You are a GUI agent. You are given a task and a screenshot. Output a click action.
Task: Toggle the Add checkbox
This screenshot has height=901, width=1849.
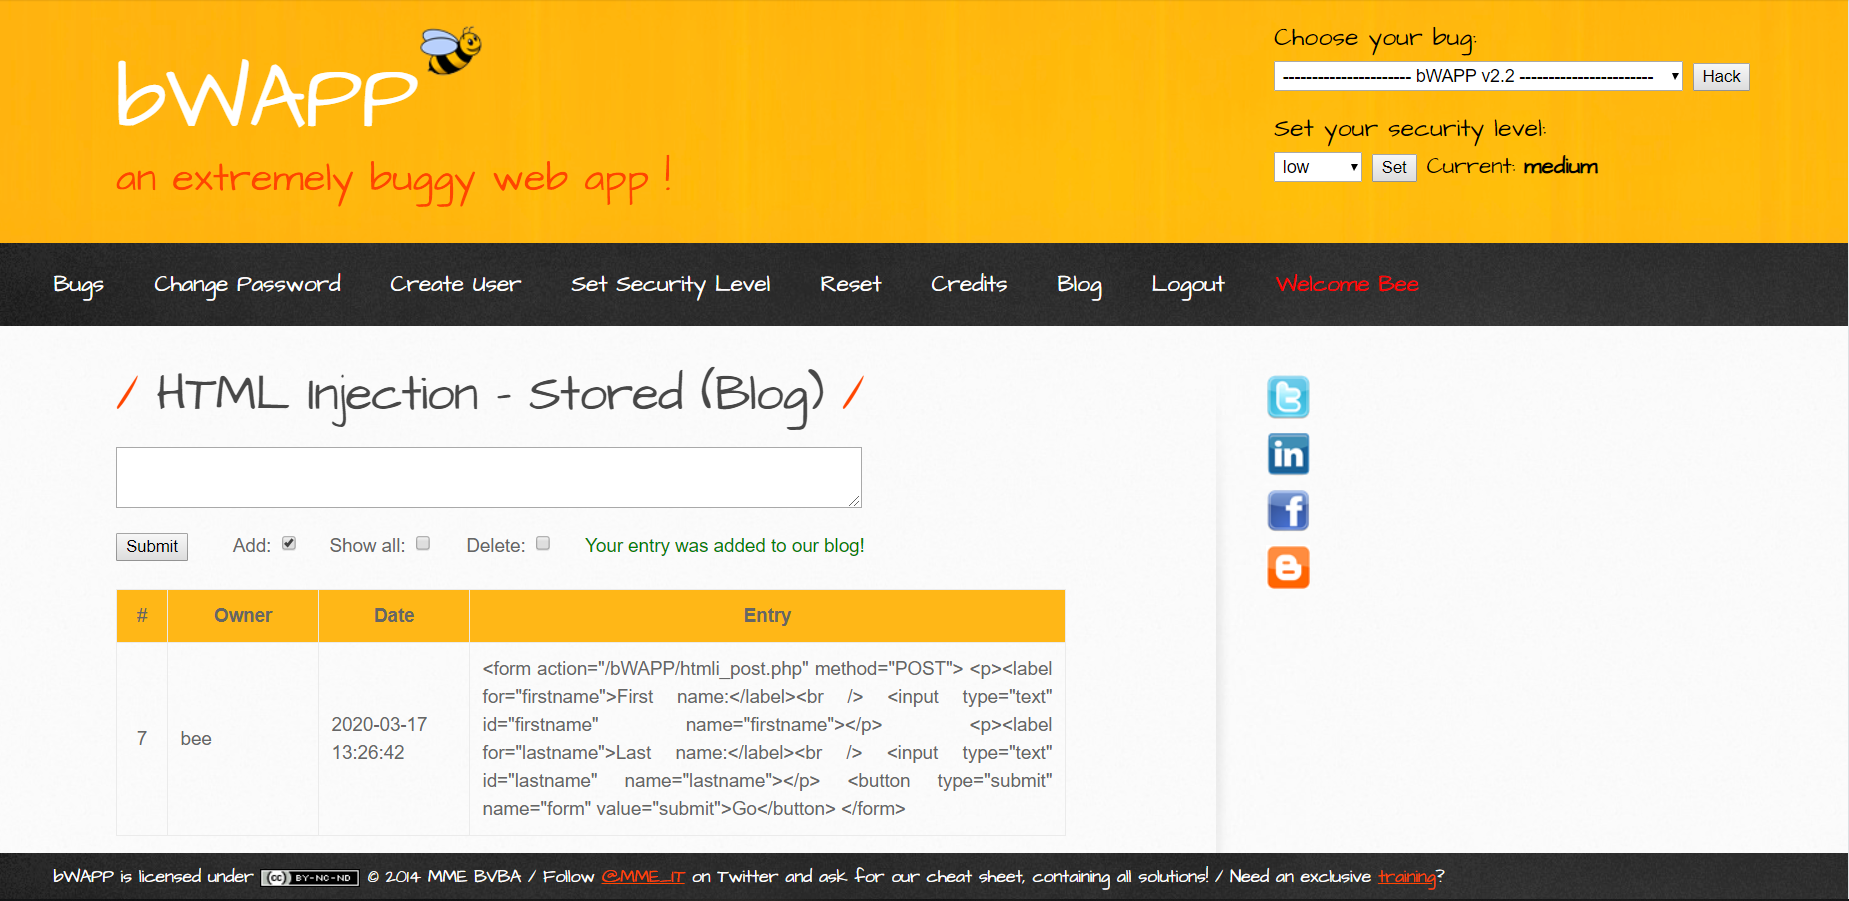[289, 543]
